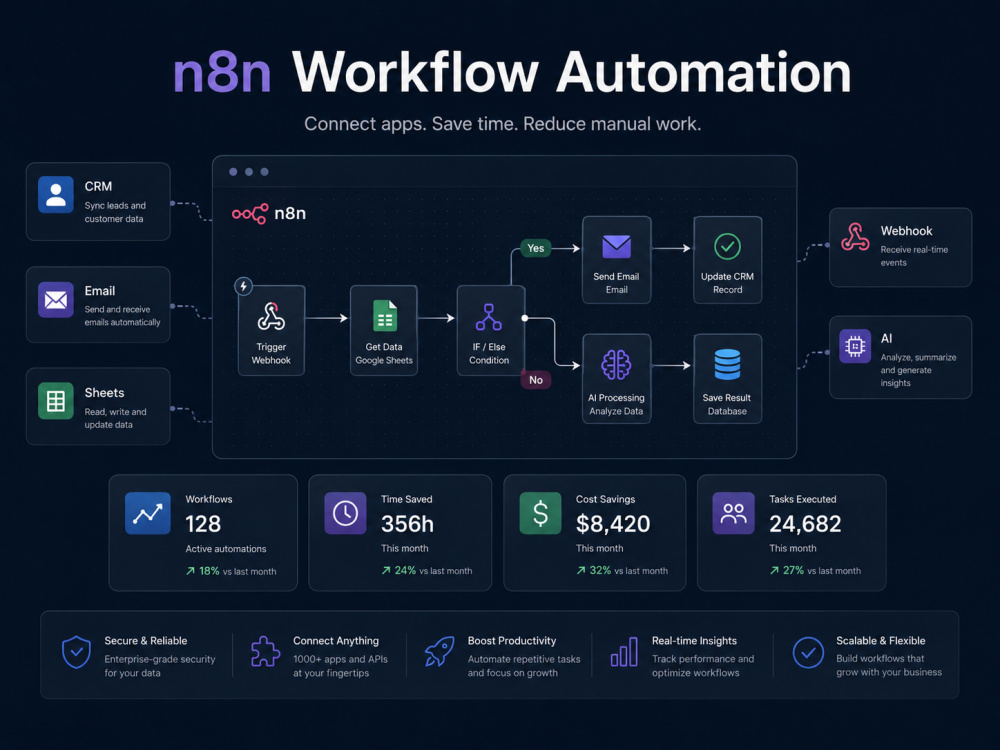Click the Email envelope icon in sidebar card
Image resolution: width=1000 pixels, height=750 pixels.
(55, 300)
